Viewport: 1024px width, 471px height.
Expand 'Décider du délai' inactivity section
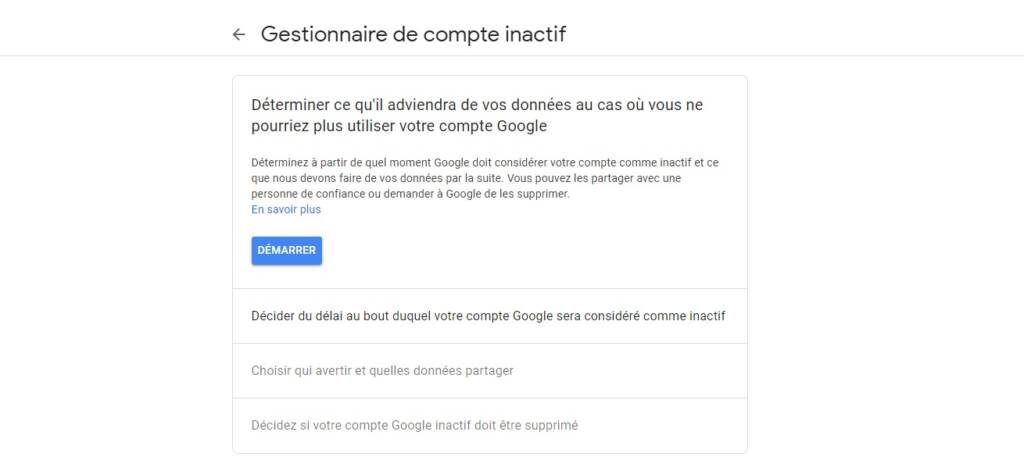coord(488,316)
